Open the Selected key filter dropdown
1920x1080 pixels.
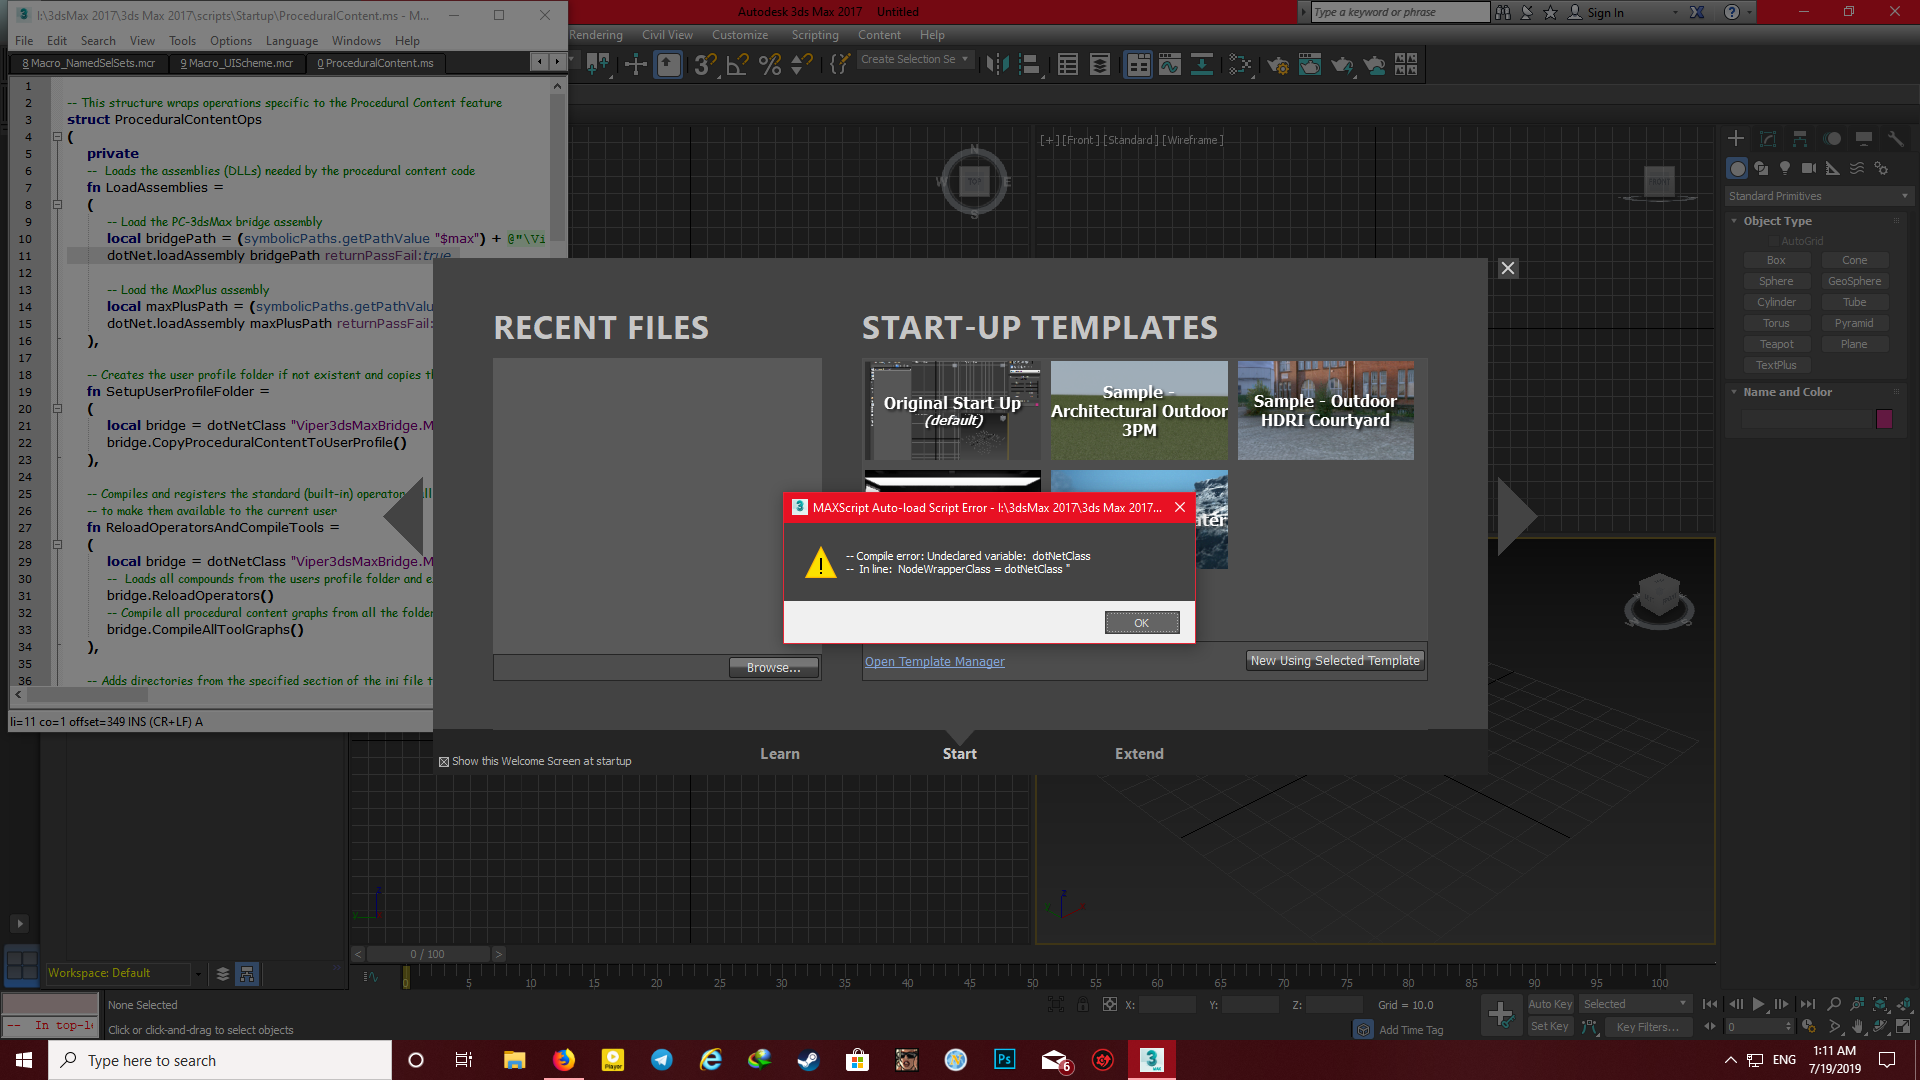[1635, 1004]
